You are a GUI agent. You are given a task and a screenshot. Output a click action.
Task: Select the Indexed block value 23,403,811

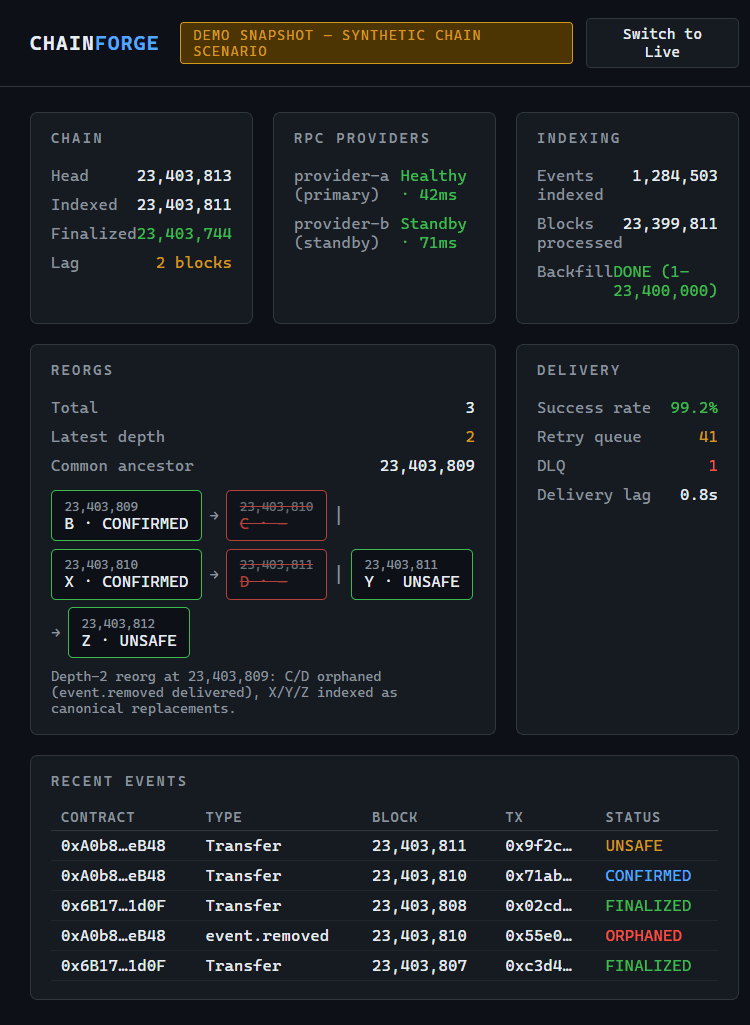coord(184,205)
